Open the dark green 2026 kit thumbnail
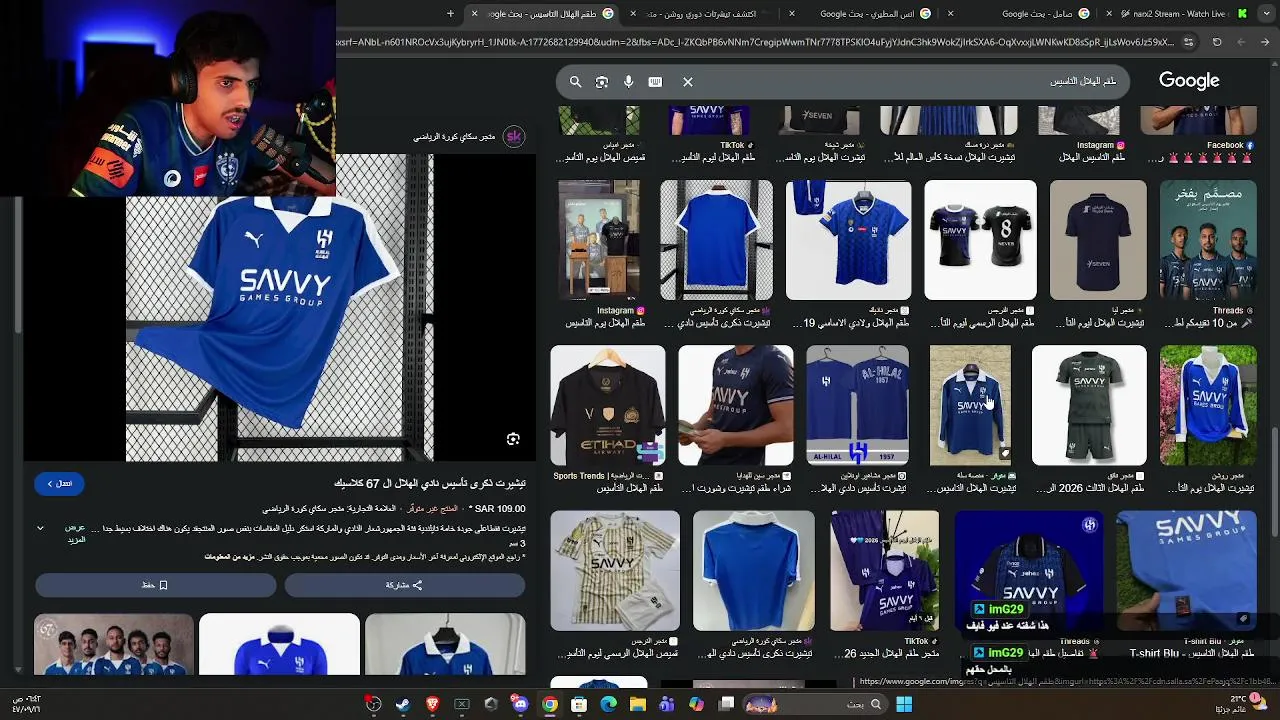Screen dimensions: 1280x720 pyautogui.click(x=1089, y=406)
